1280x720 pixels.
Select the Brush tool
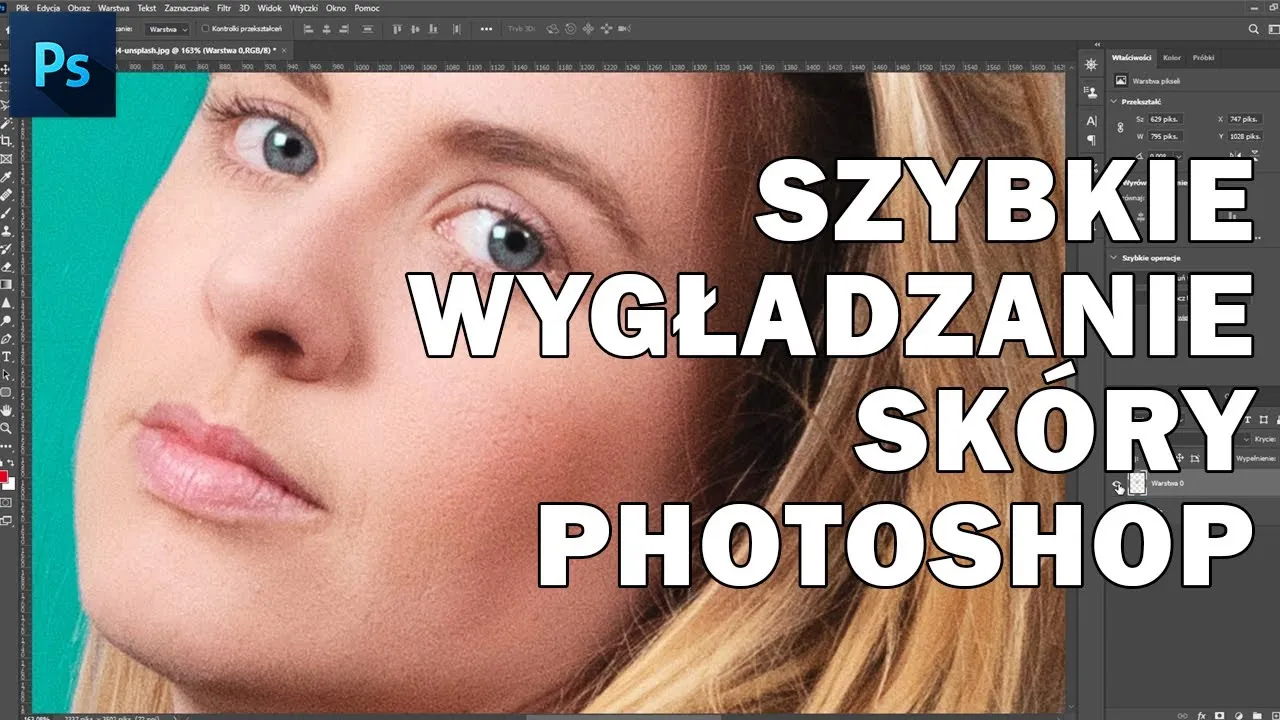pos(6,213)
